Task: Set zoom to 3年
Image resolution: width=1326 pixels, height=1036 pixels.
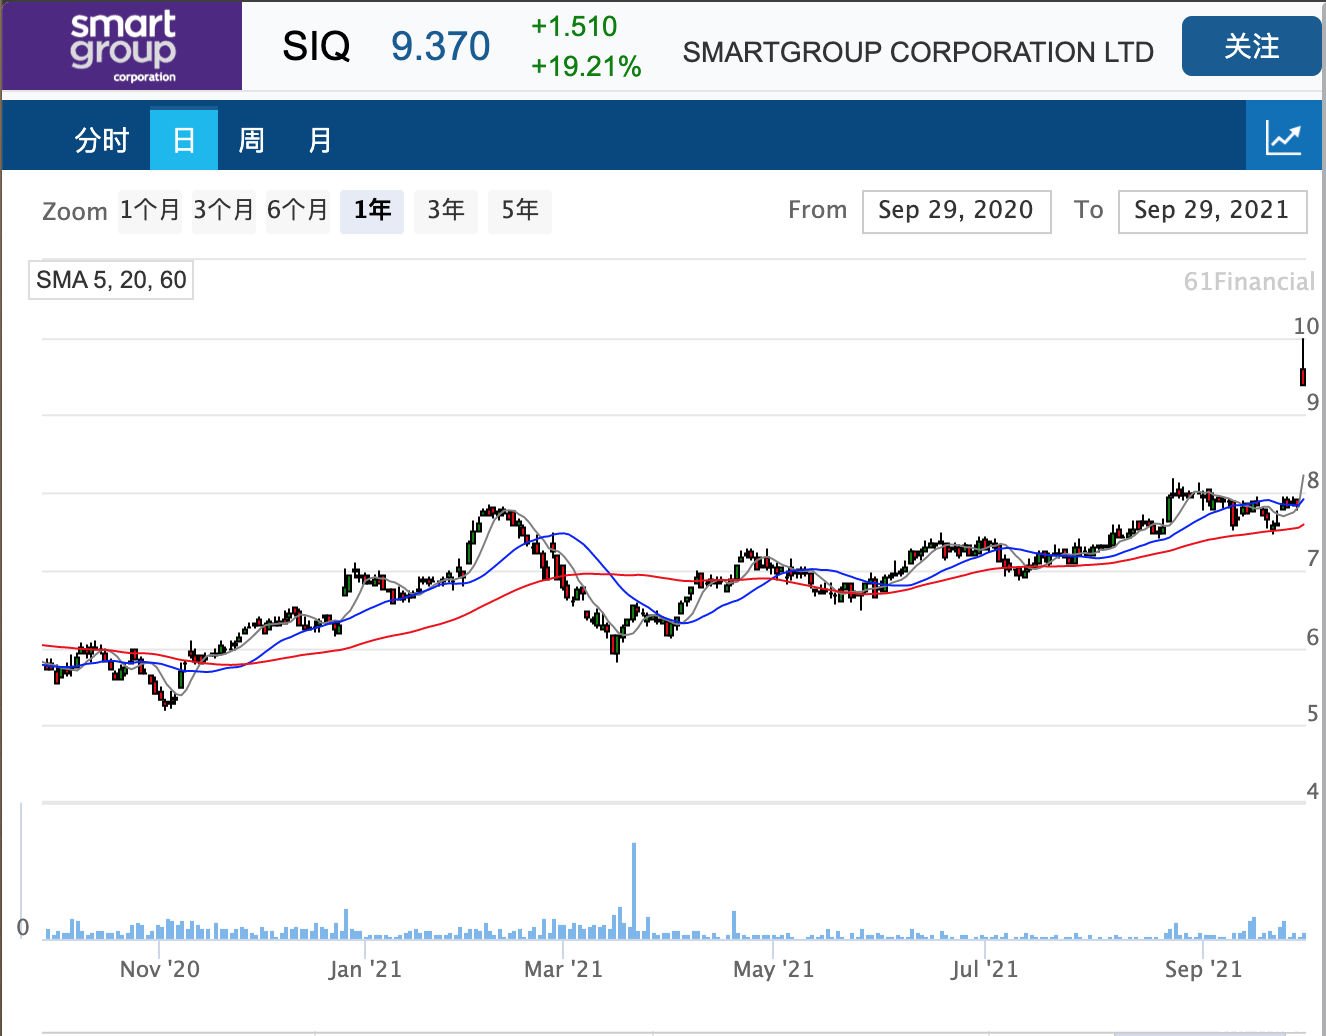Action: (446, 210)
